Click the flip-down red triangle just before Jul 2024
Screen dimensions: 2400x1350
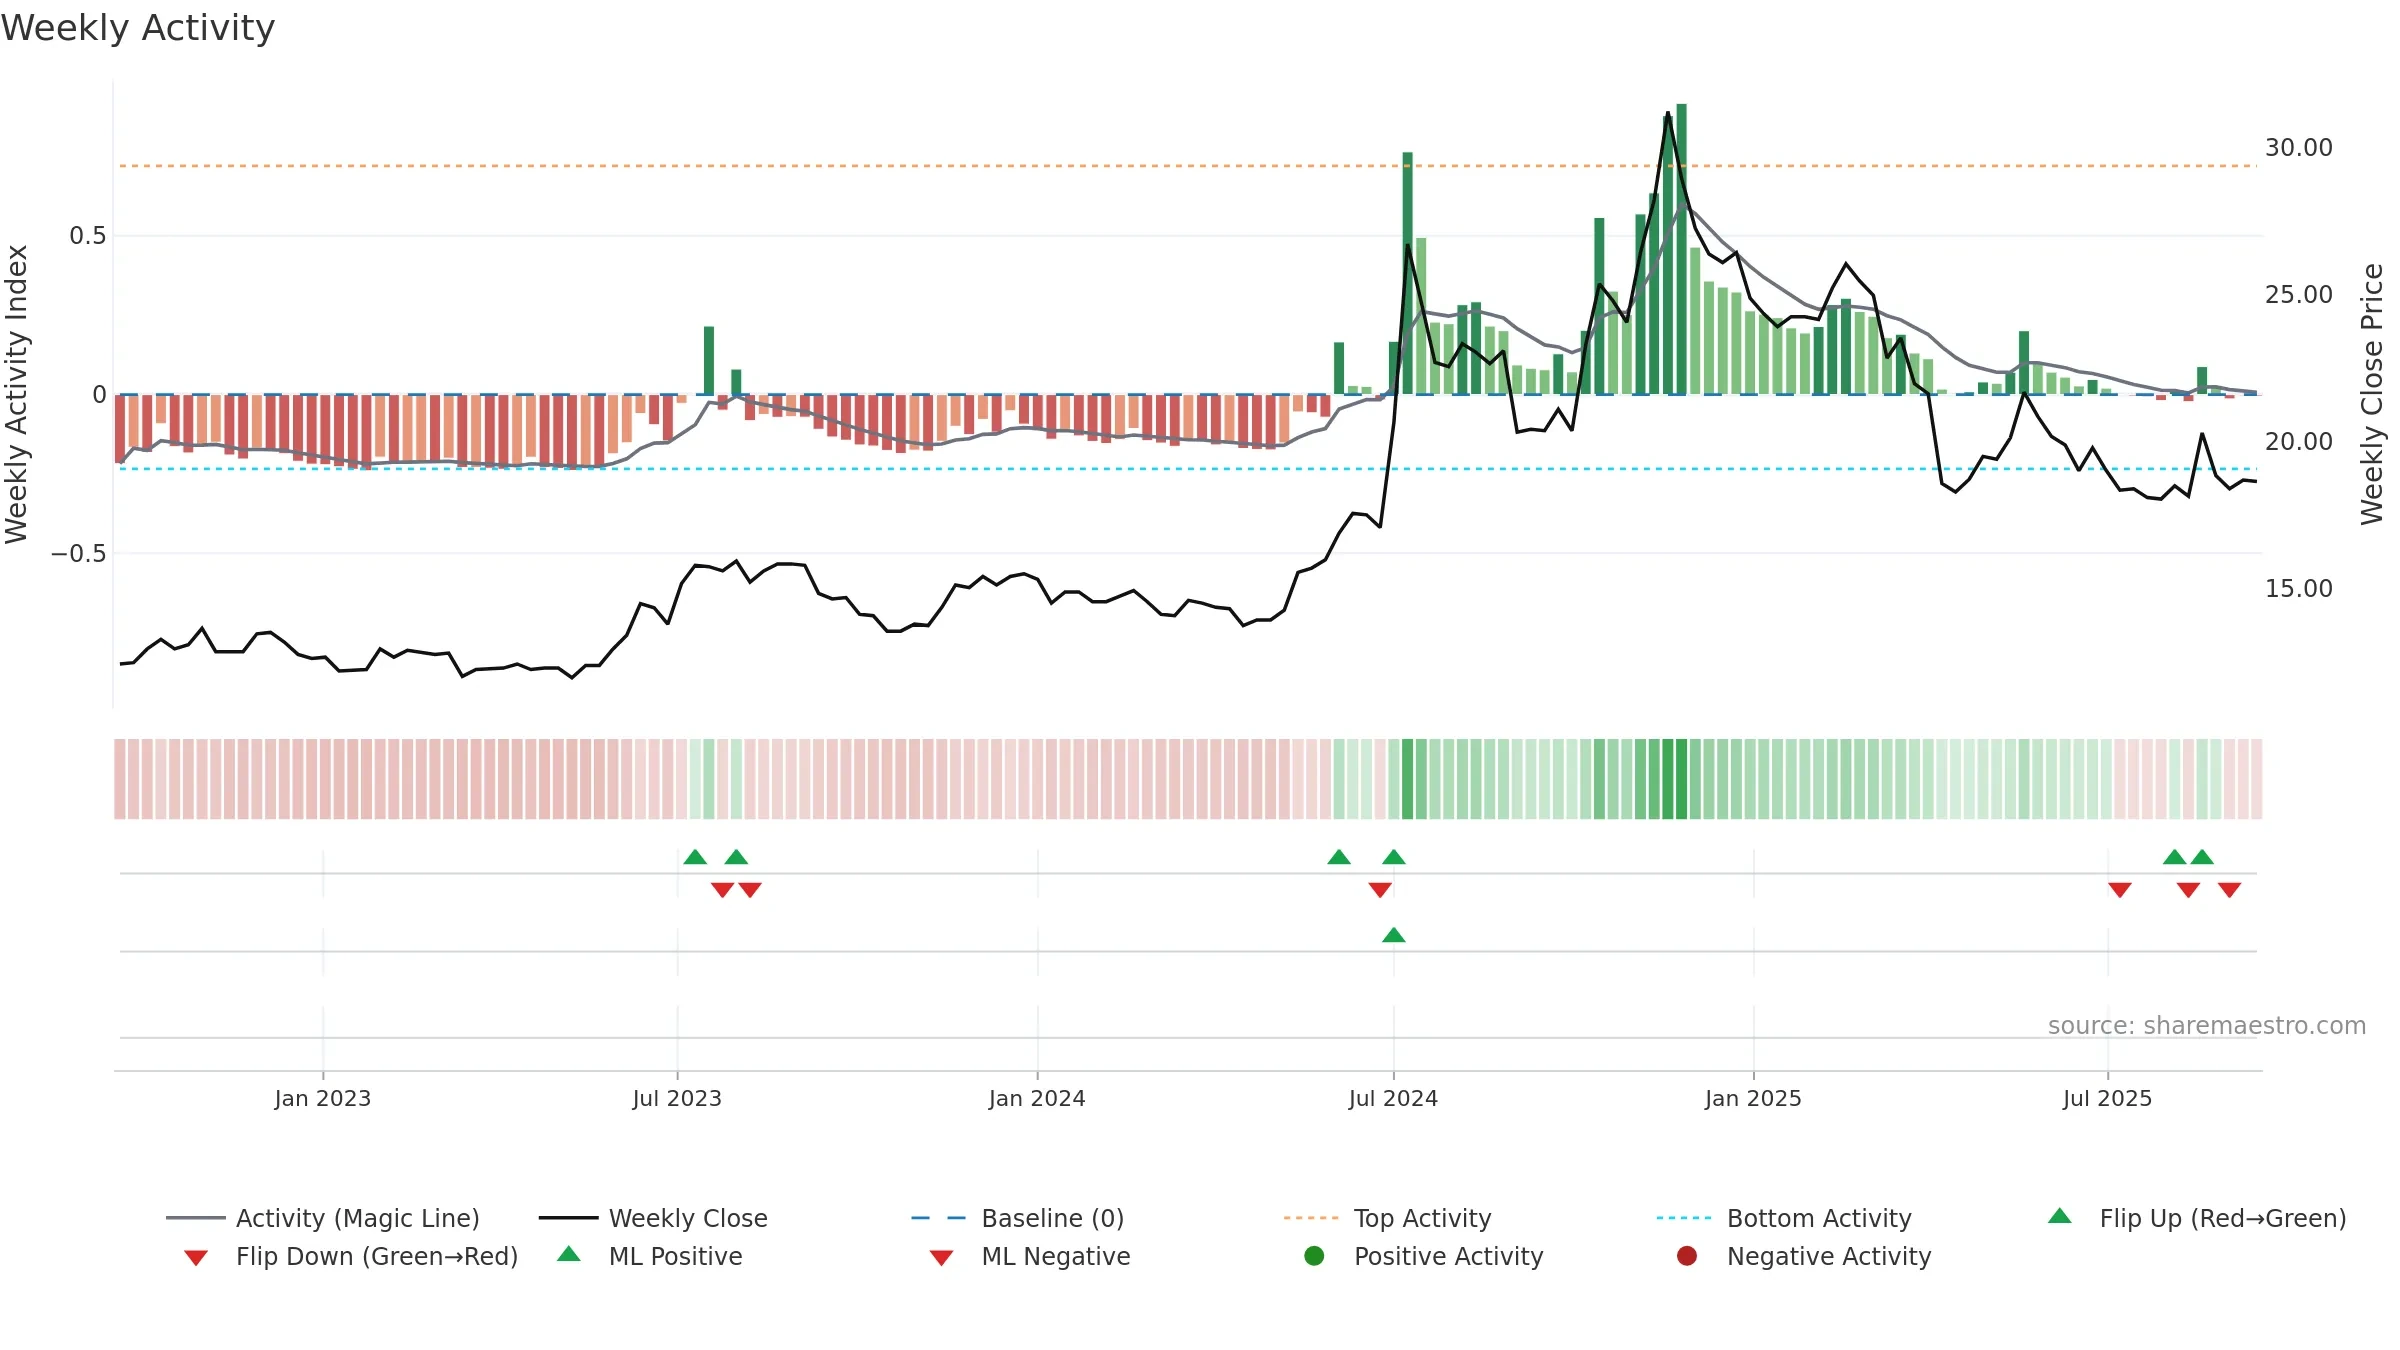pos(1380,890)
